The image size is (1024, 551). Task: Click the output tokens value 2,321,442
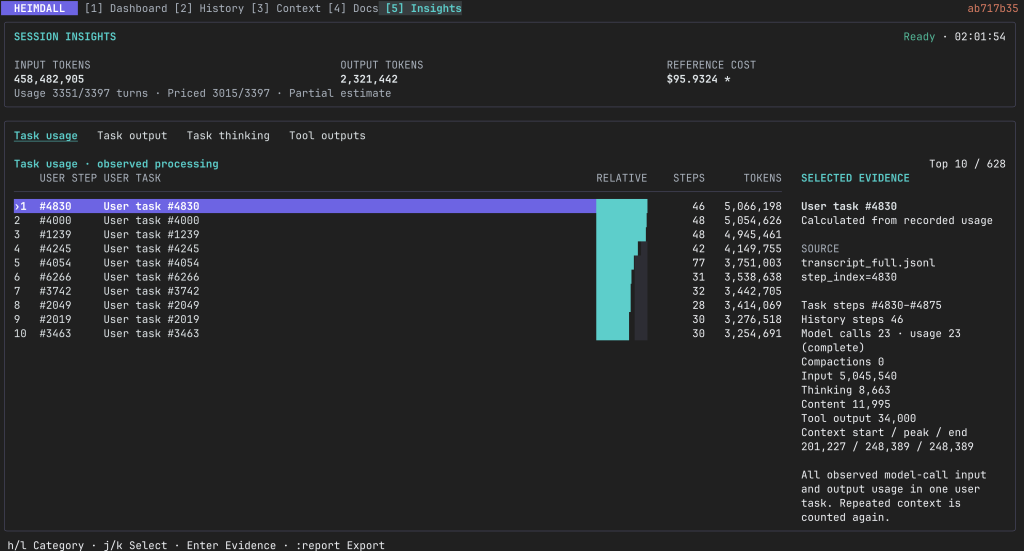(369, 79)
